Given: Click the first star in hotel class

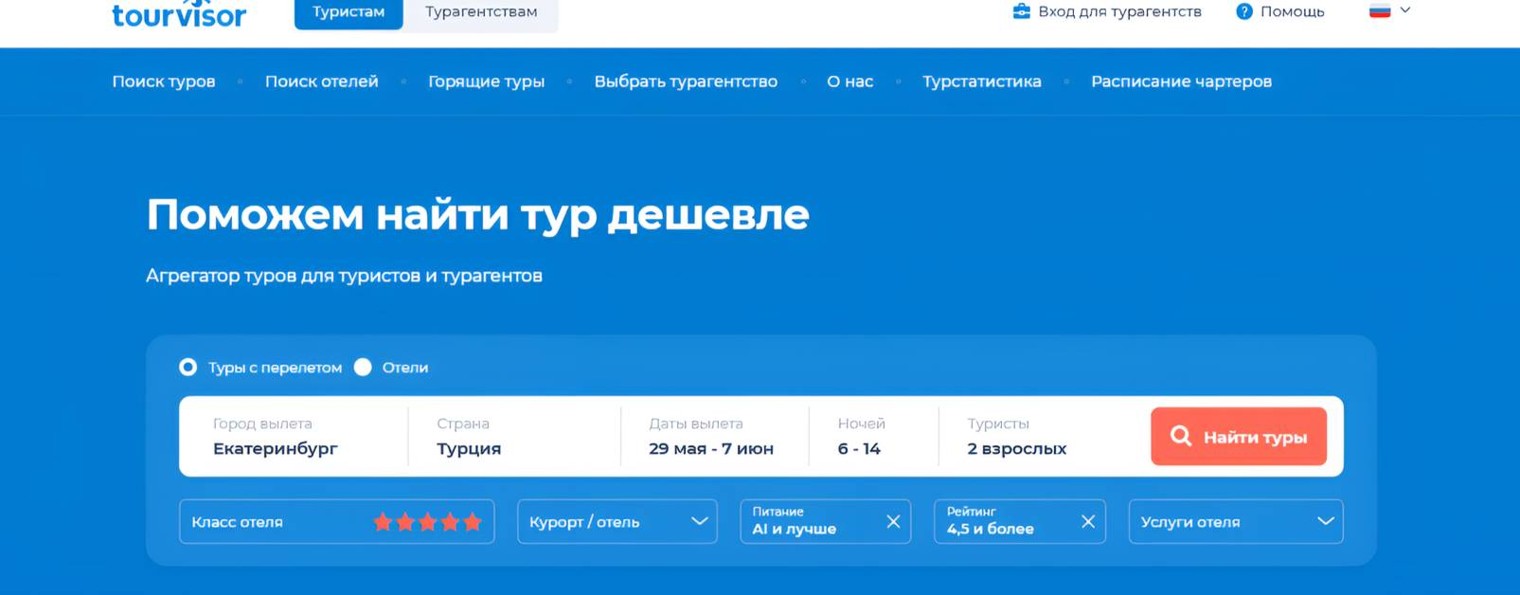Looking at the screenshot, I should 383,522.
